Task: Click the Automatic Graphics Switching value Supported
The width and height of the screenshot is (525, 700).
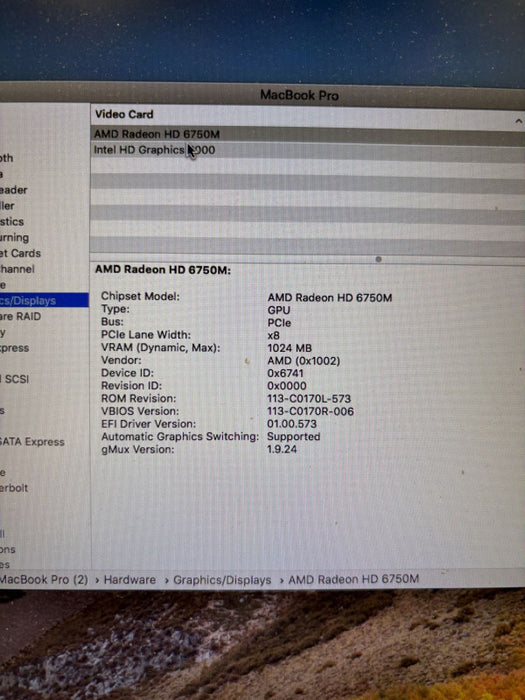Action: (x=294, y=437)
